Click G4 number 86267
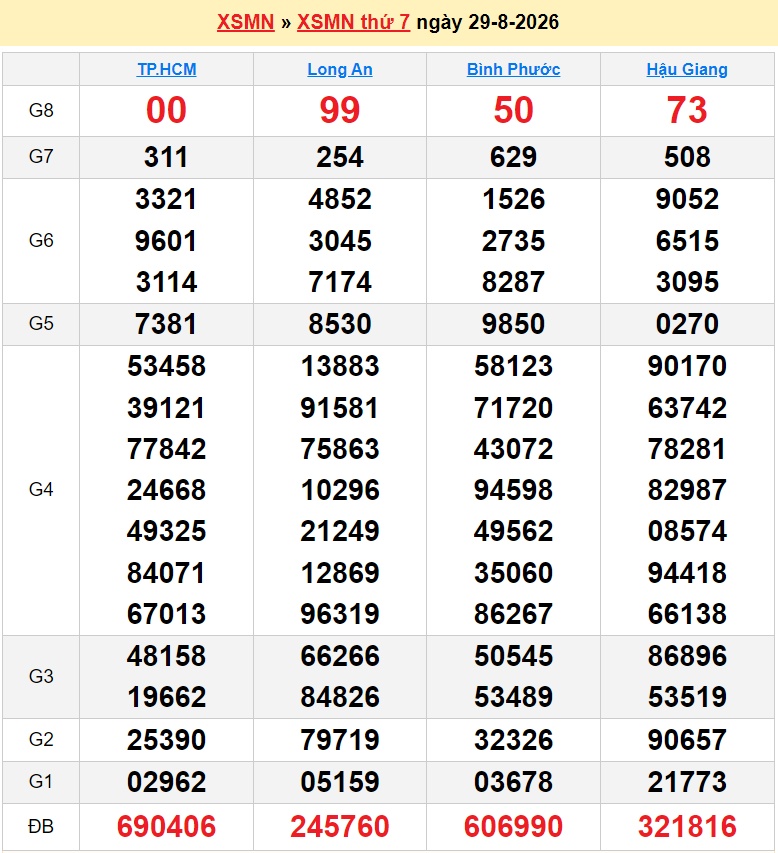 (x=513, y=614)
